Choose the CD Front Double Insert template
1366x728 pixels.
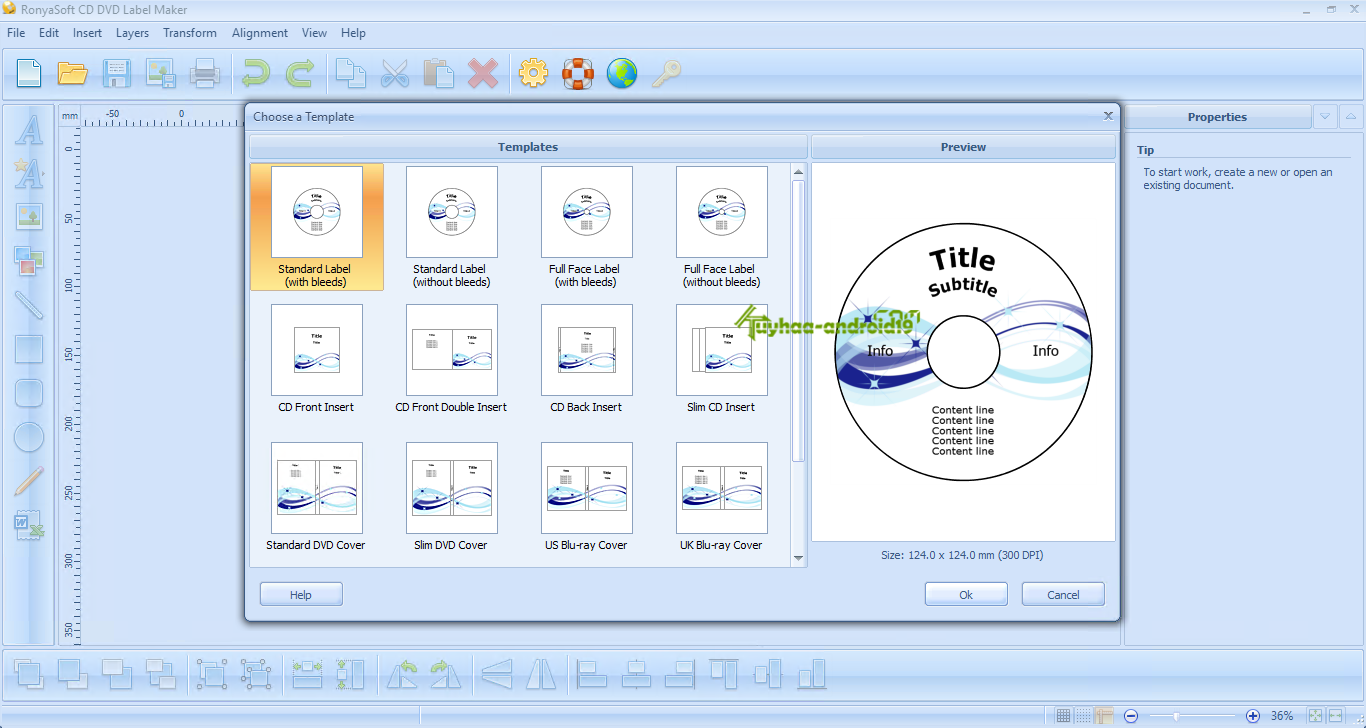click(x=452, y=359)
